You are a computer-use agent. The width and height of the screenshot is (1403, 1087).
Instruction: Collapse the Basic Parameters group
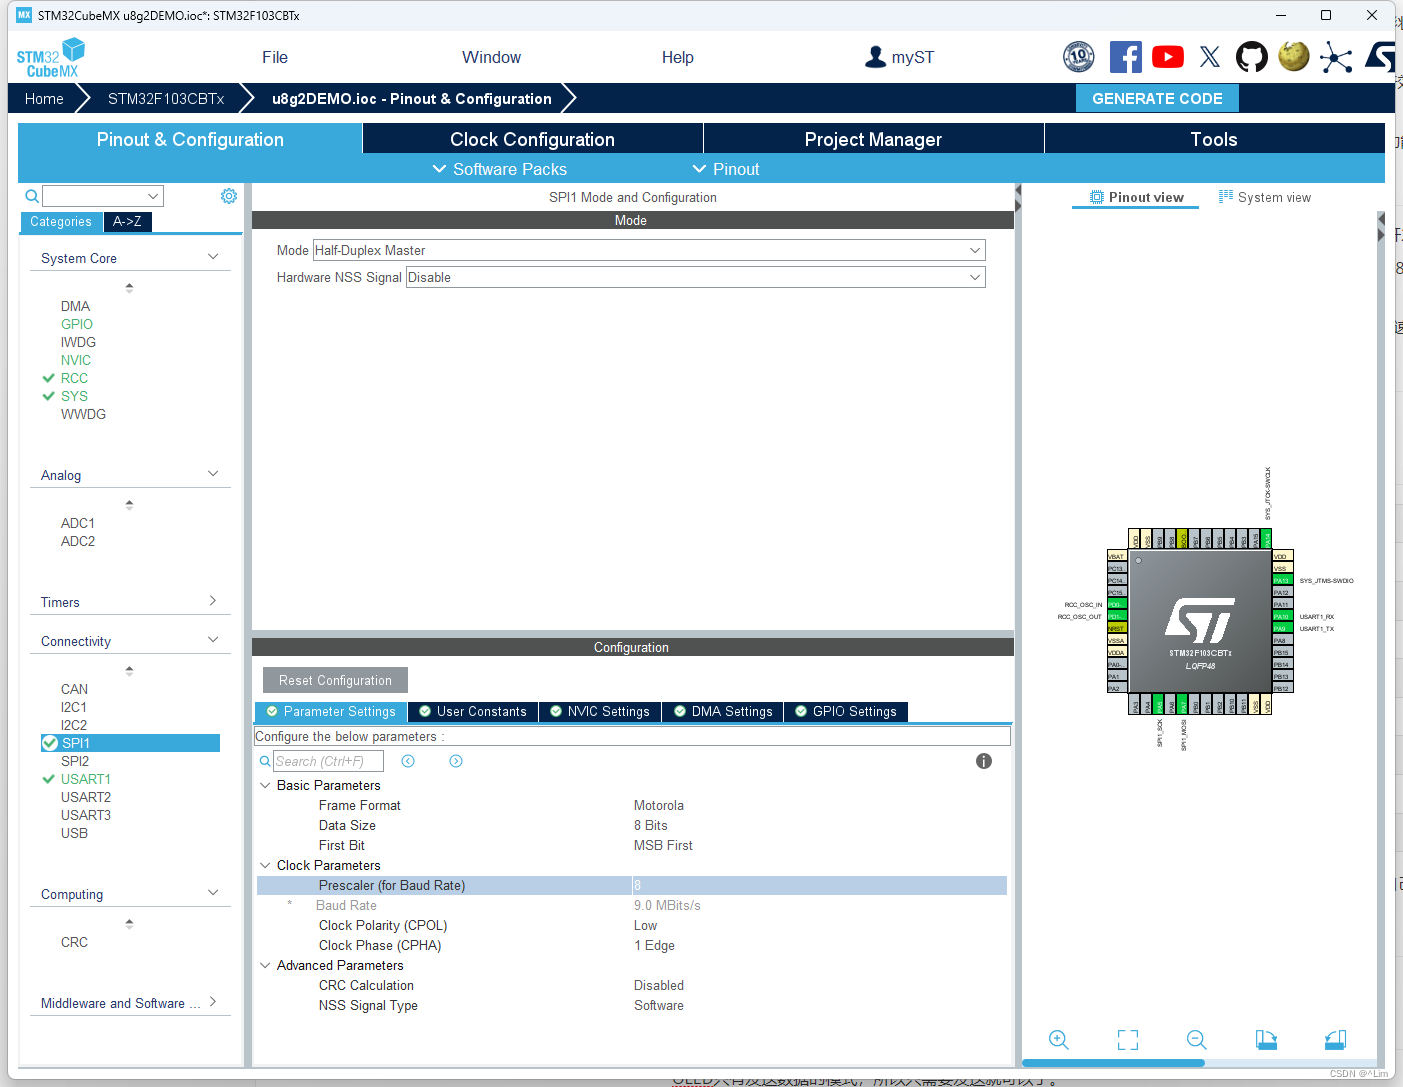[265, 785]
